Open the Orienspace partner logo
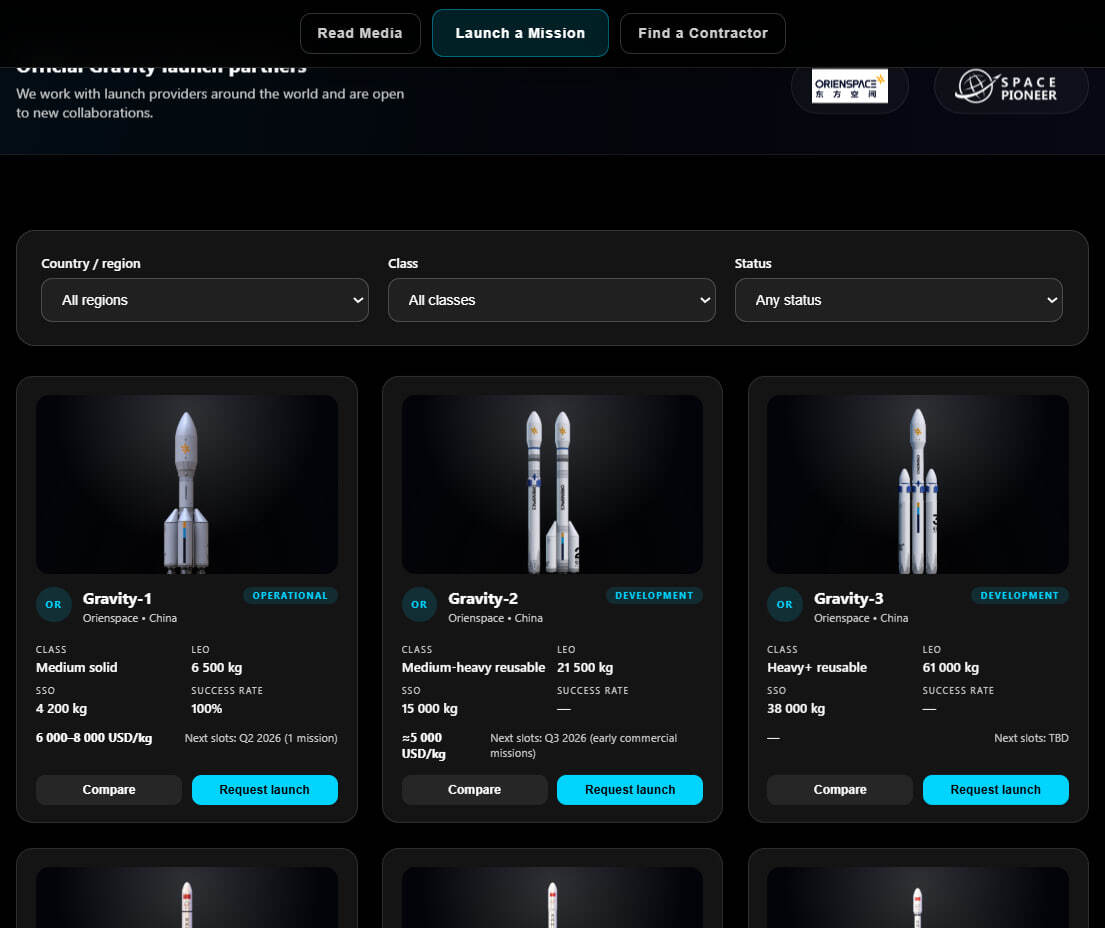The width and height of the screenshot is (1105, 928). coord(849,86)
